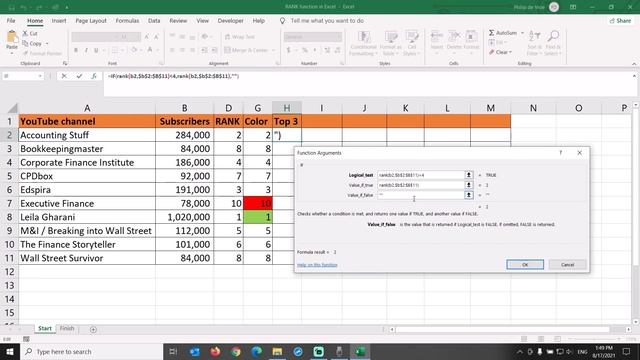The width and height of the screenshot is (640, 360).
Task: Click the Tell me what you want to do box
Action: (x=327, y=21)
